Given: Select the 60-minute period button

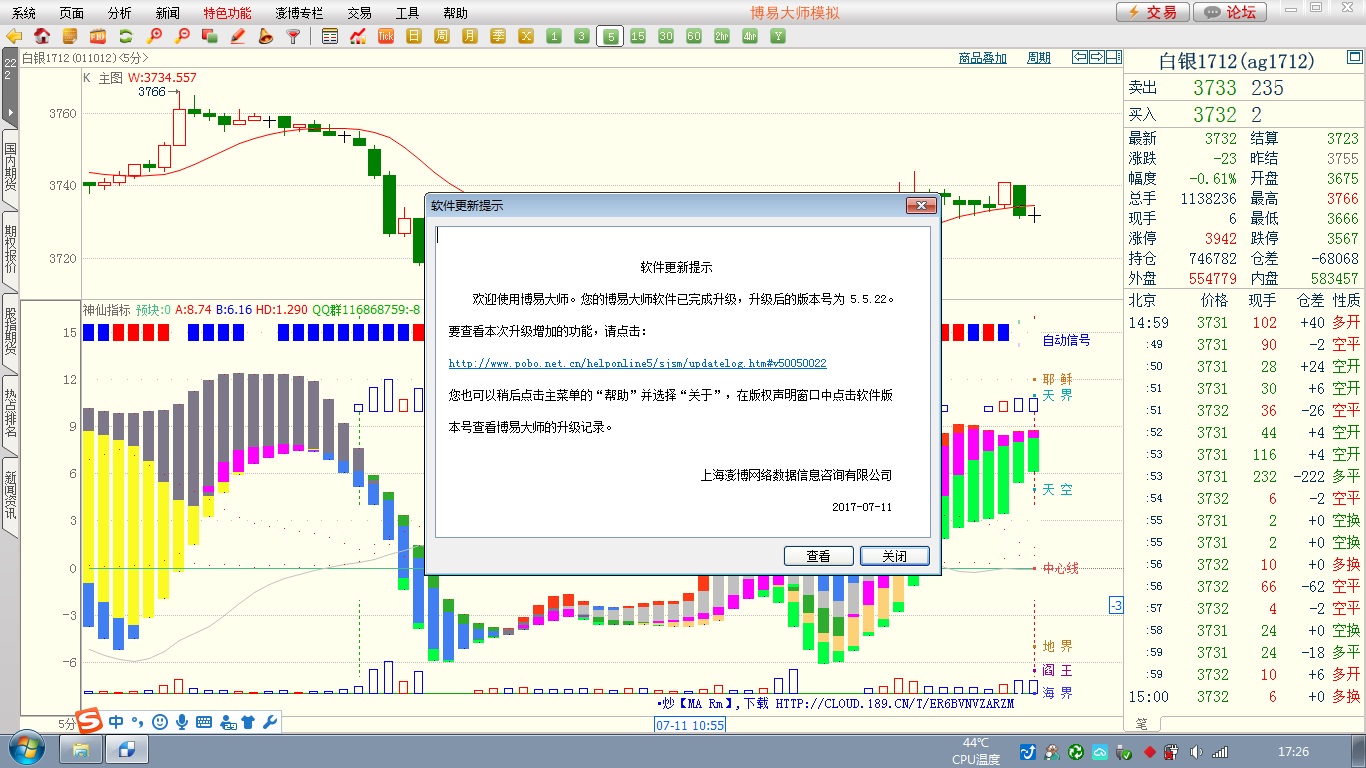Looking at the screenshot, I should [694, 36].
